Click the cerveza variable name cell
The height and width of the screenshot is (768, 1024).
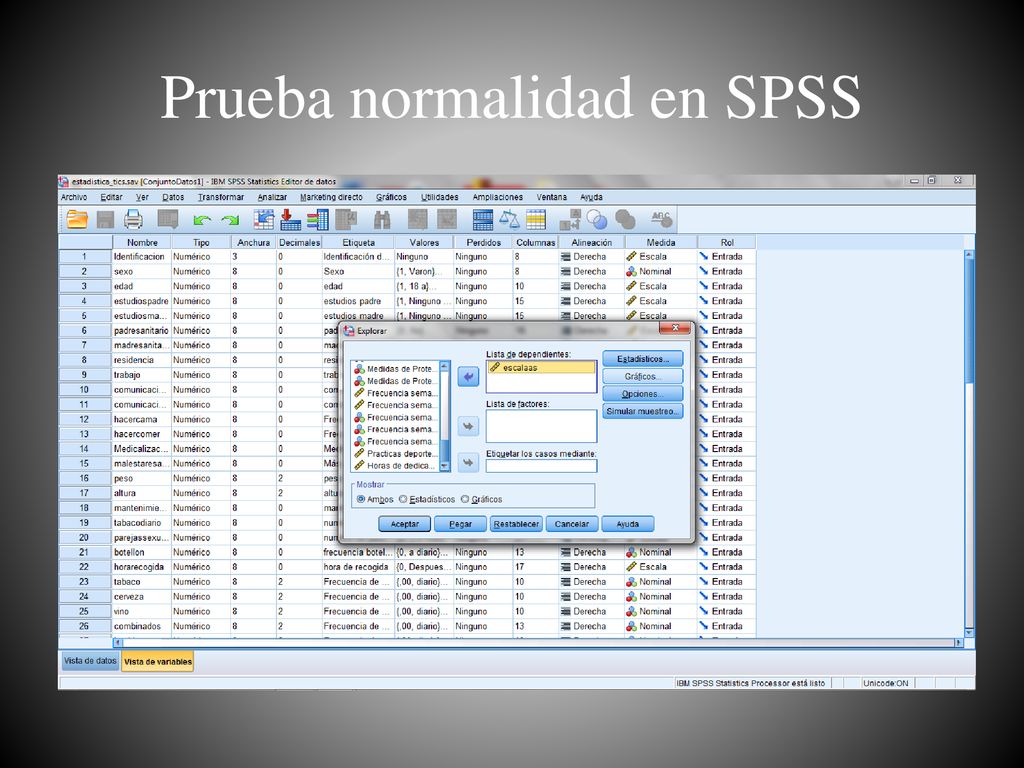click(142, 596)
